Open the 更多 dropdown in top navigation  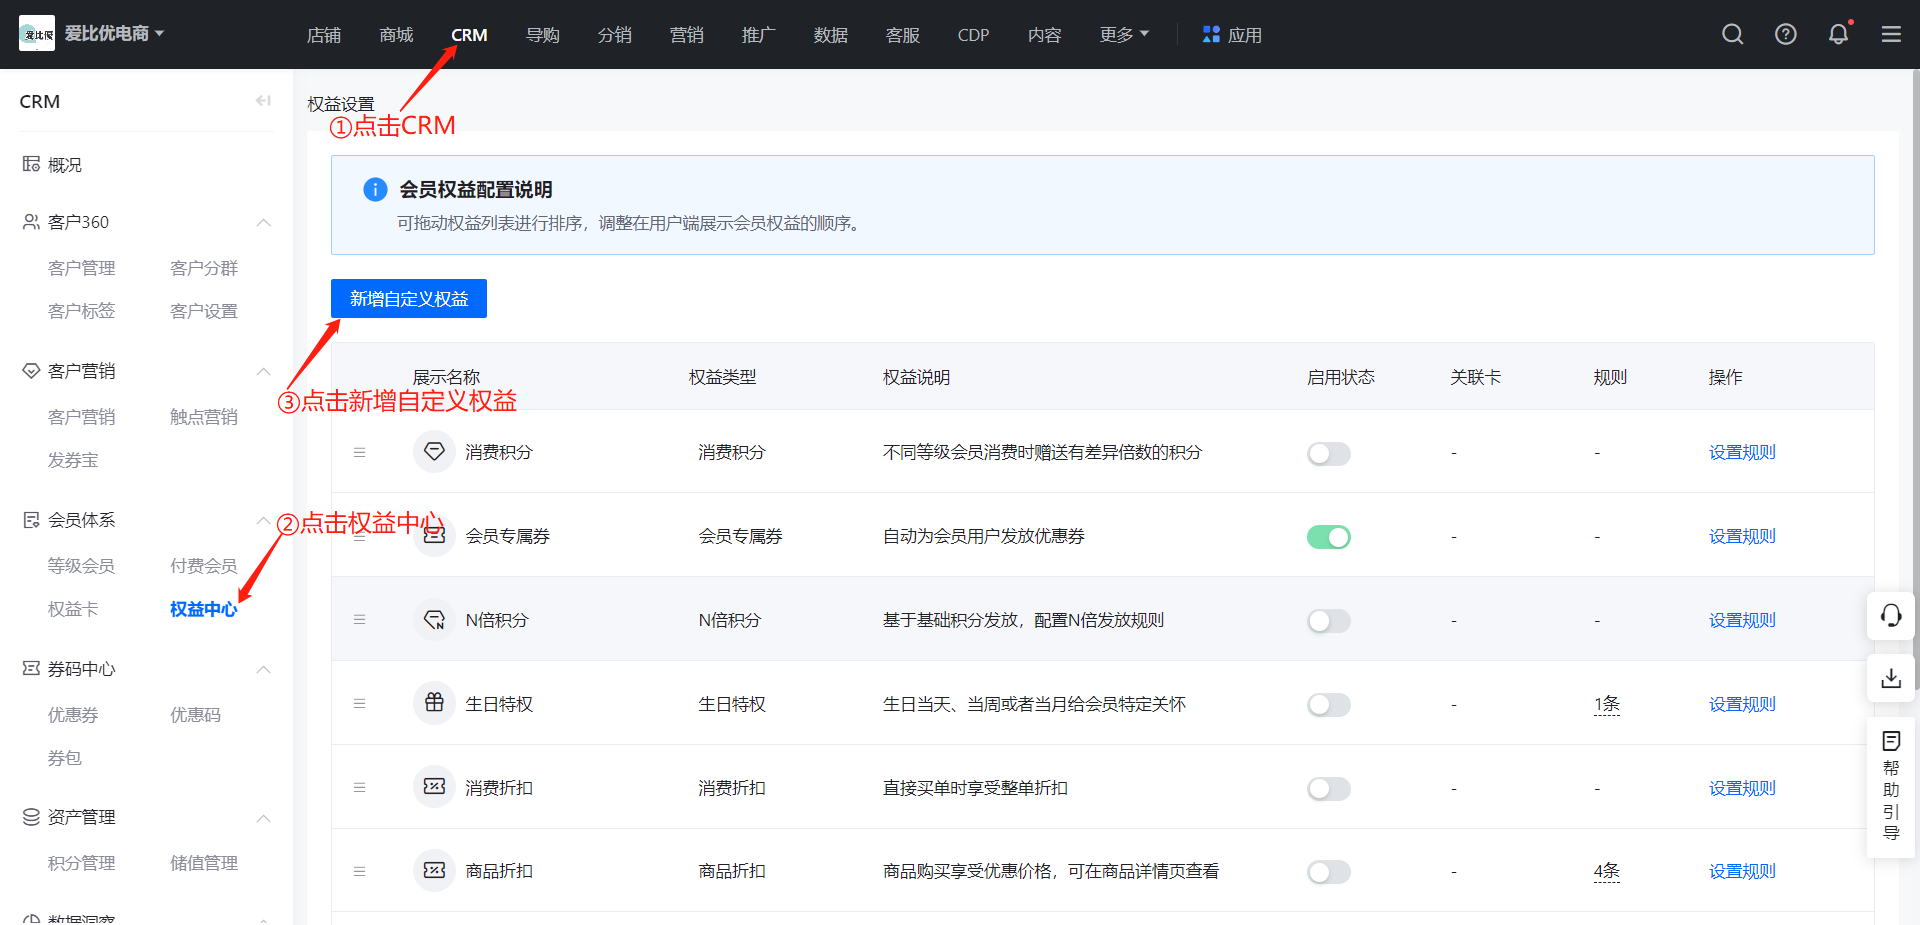(1124, 34)
